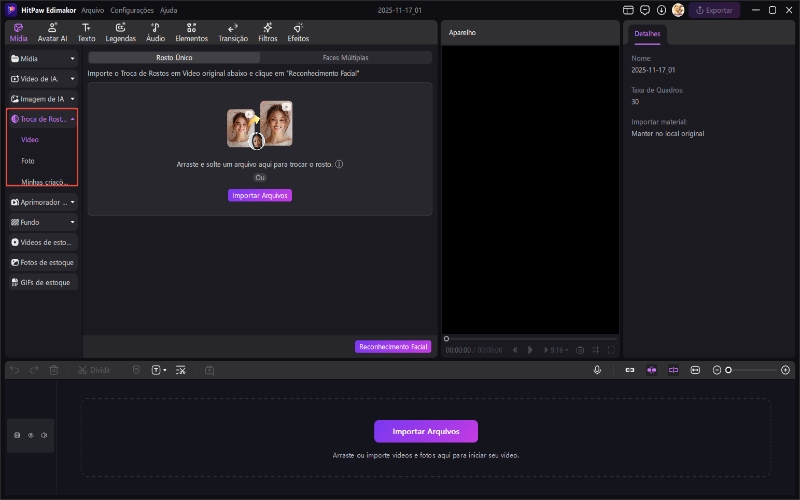Click the timeline zoom slider handle

(x=729, y=370)
